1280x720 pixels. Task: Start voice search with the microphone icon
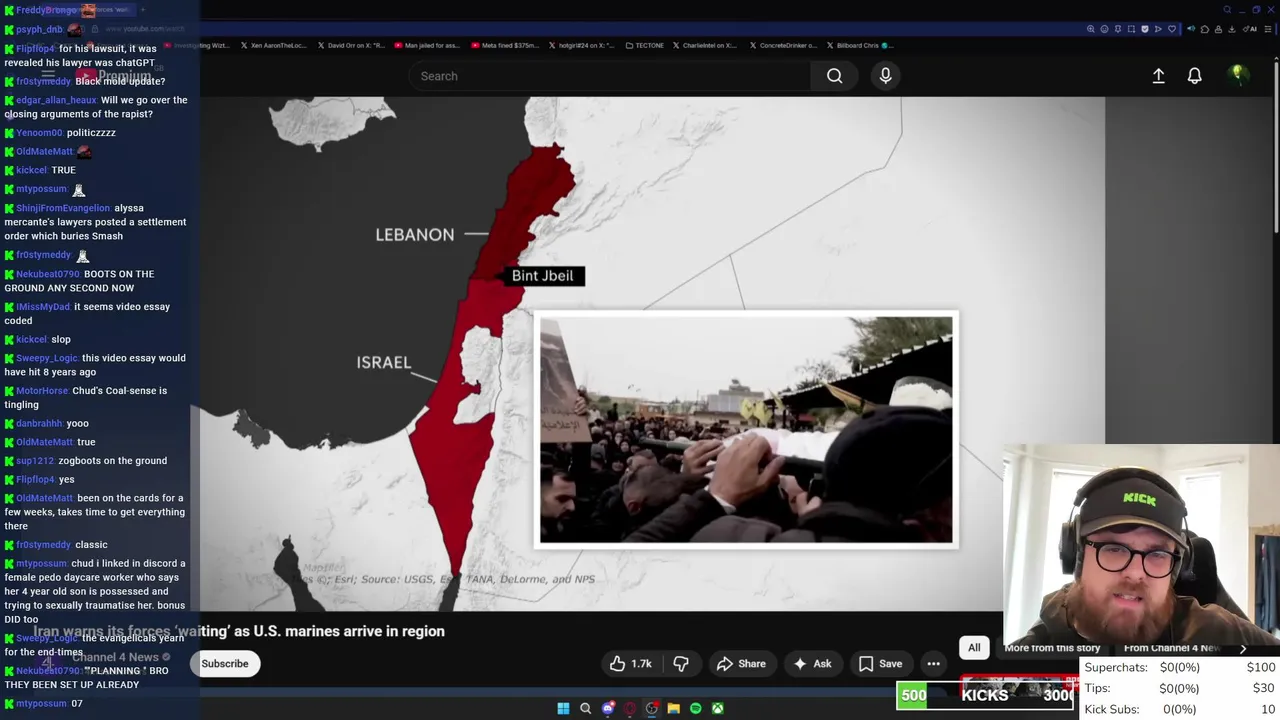(885, 76)
